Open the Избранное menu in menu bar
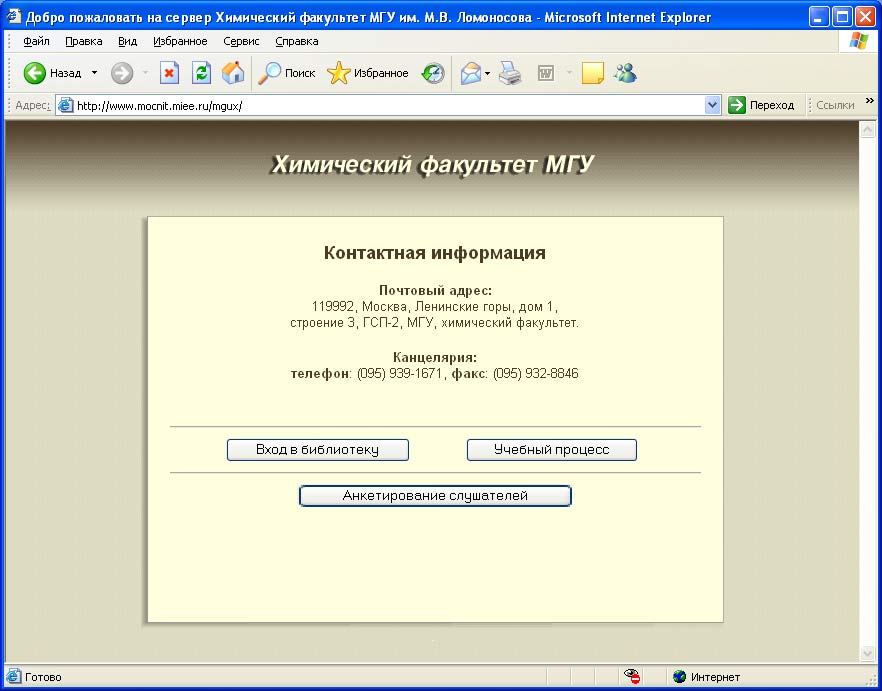 click(181, 41)
